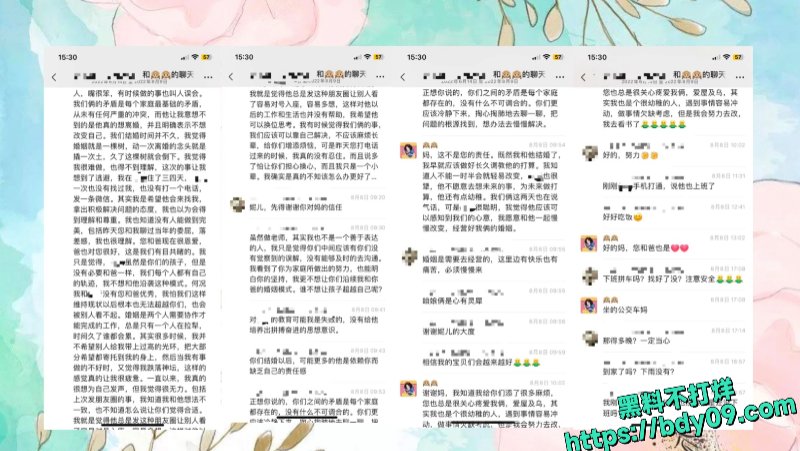Tap back arrow in second chat screenshot
The width and height of the screenshot is (800, 451).
[x=231, y=77]
